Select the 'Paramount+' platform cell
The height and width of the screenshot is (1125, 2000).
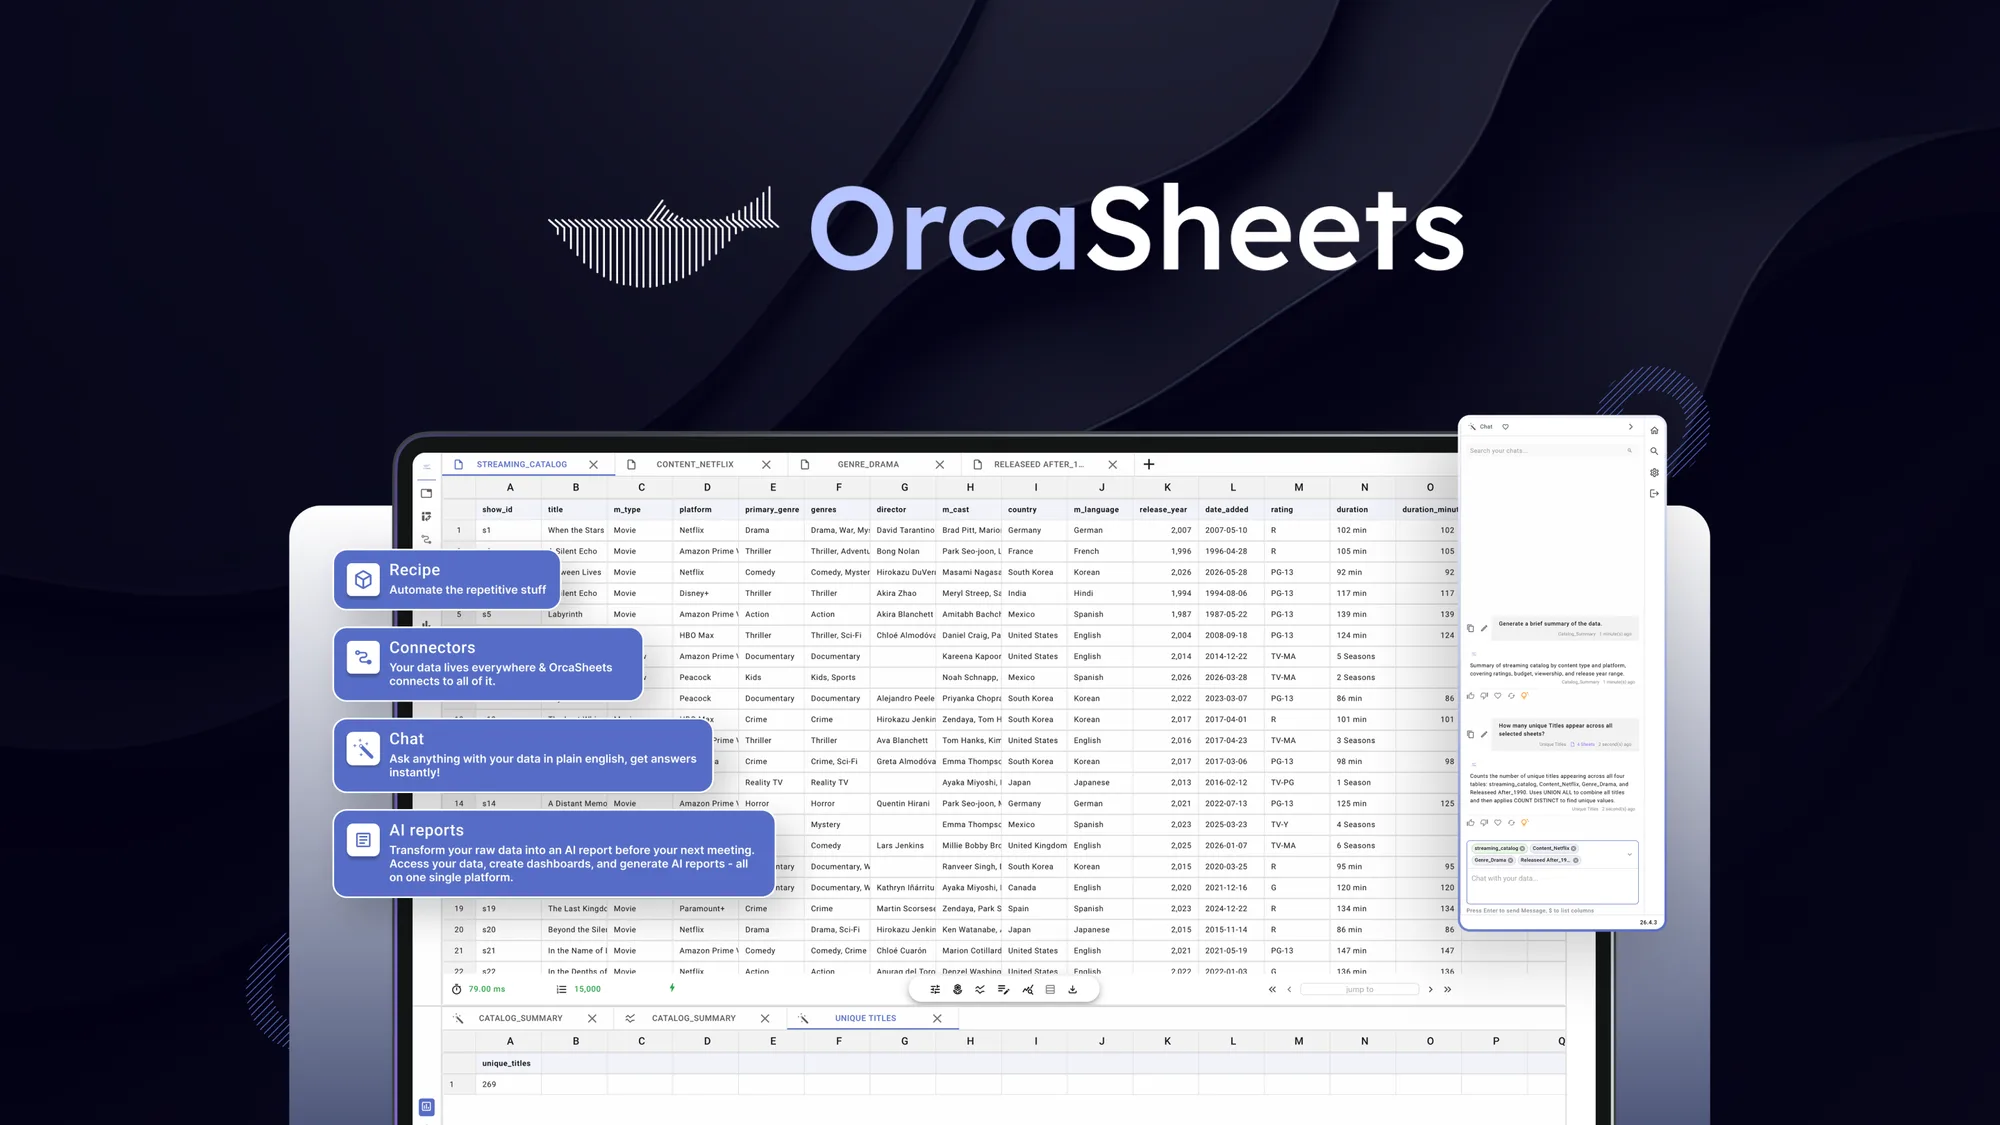[706, 909]
